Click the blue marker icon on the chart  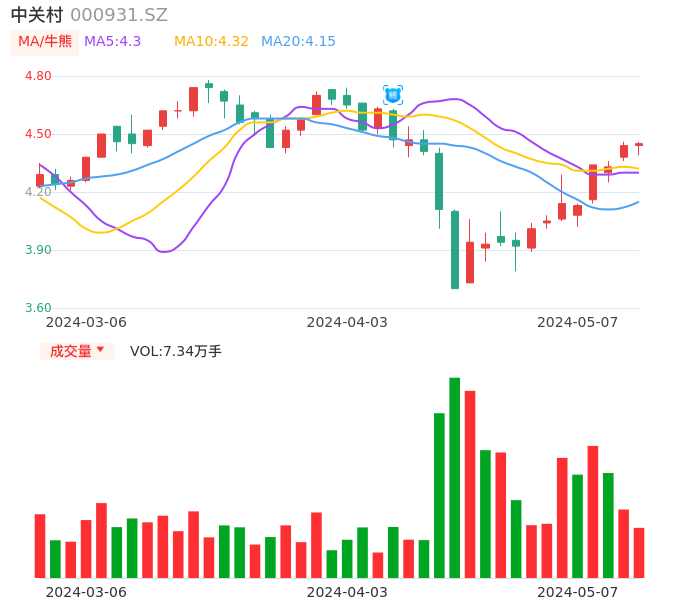tap(393, 95)
